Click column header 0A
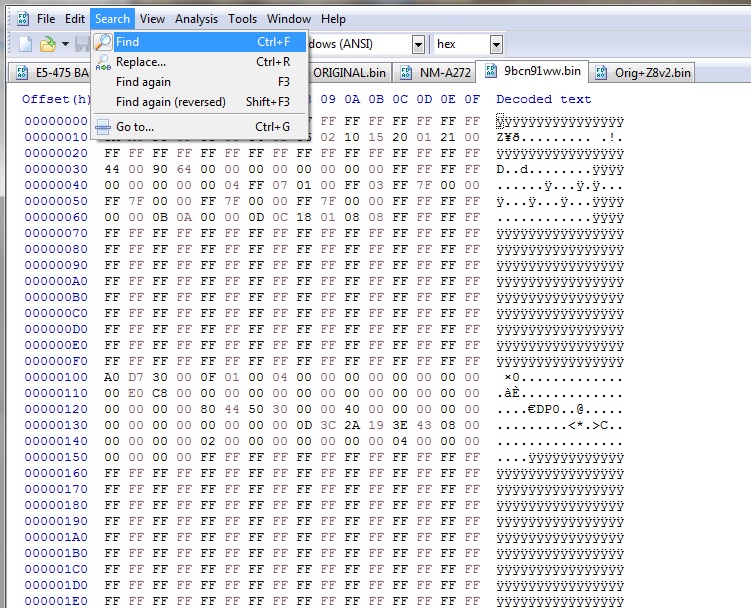751x608 pixels. click(x=352, y=99)
